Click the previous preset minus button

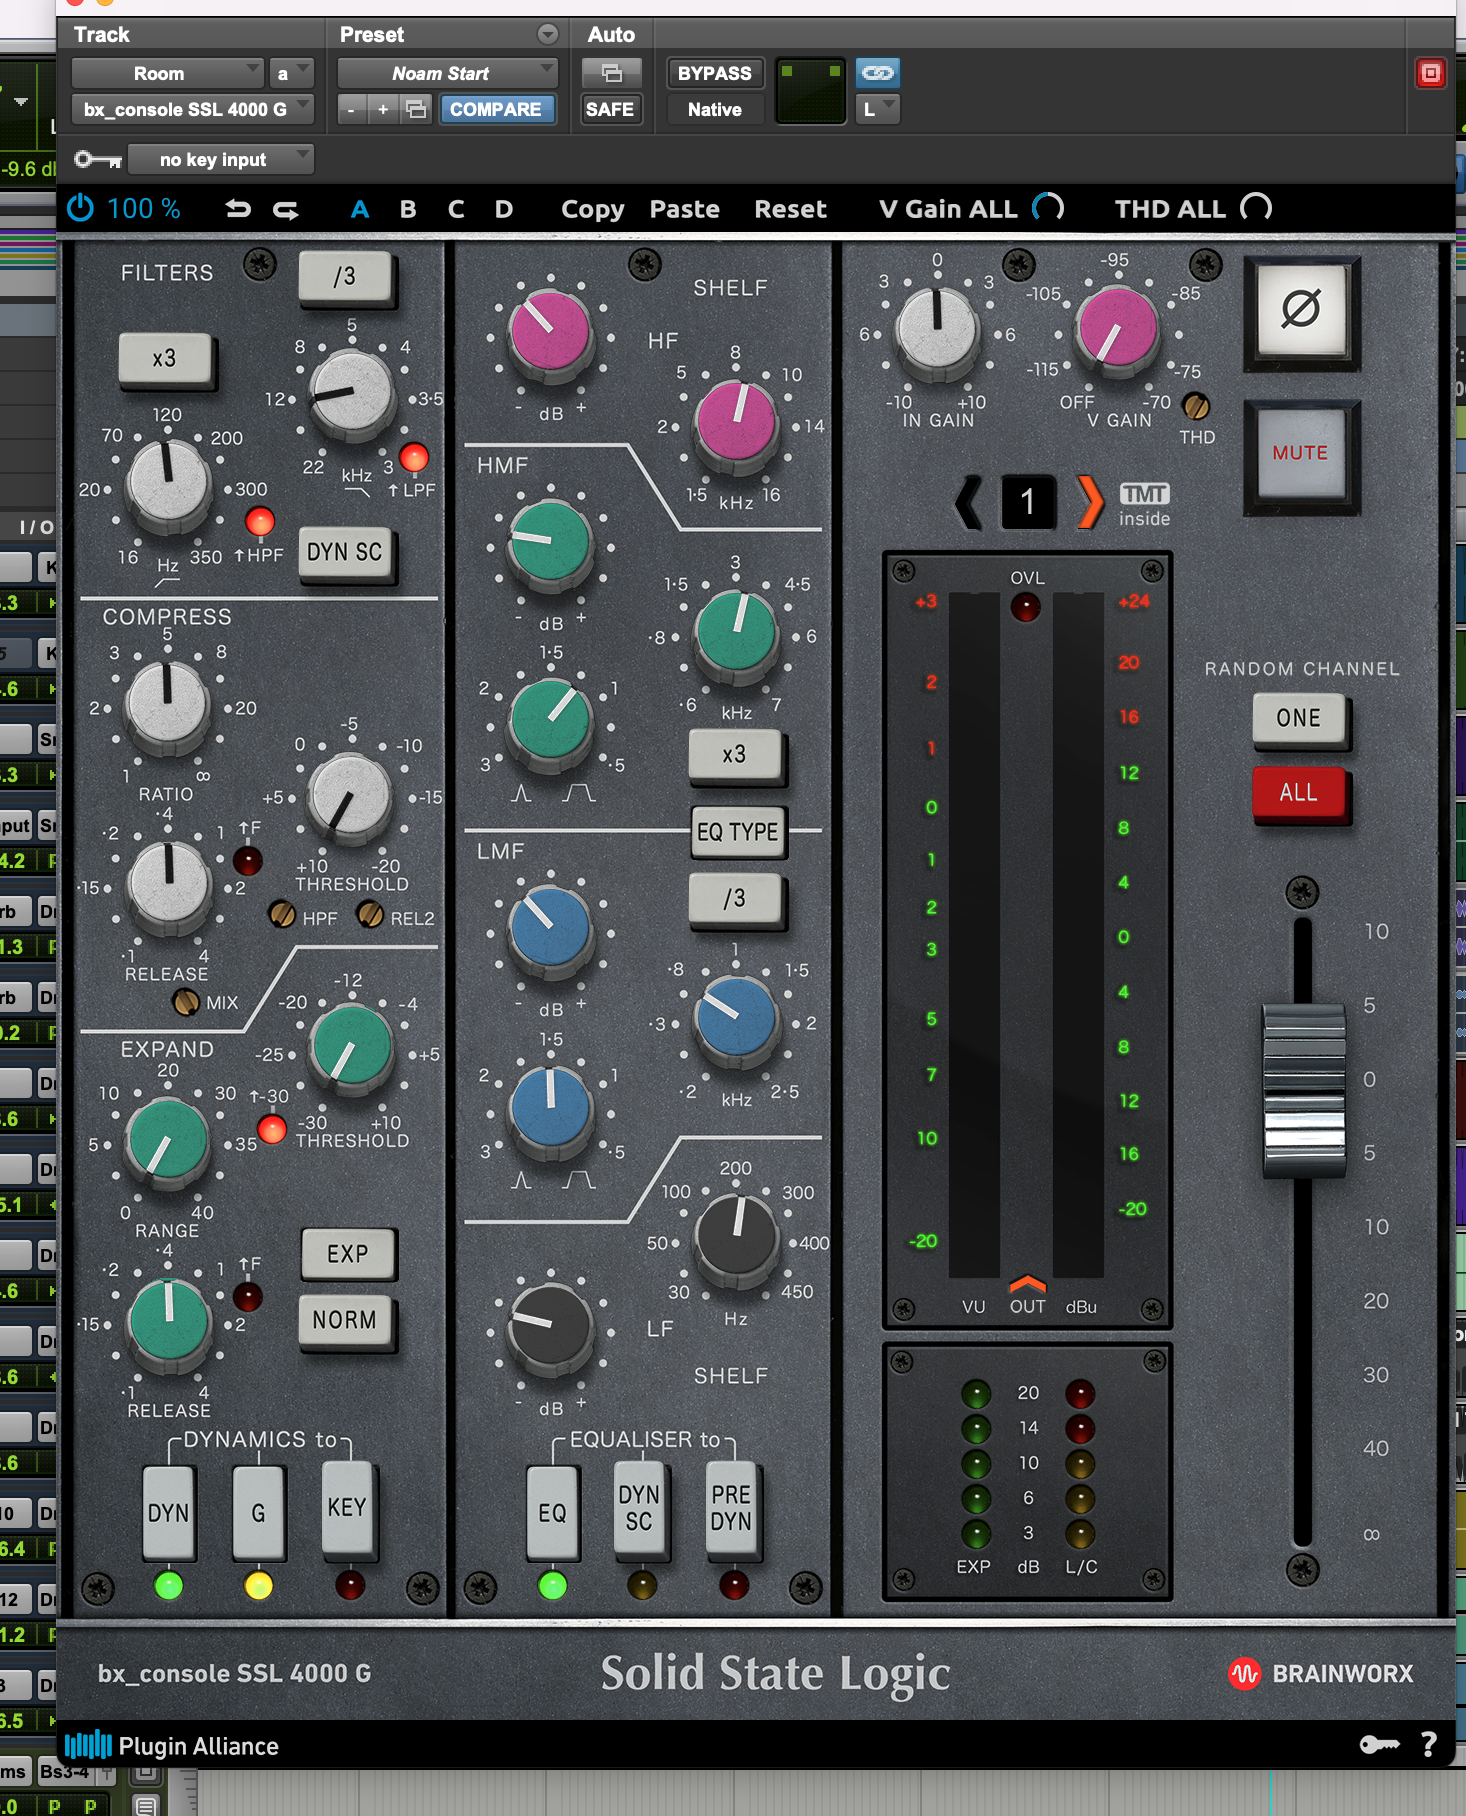point(351,109)
